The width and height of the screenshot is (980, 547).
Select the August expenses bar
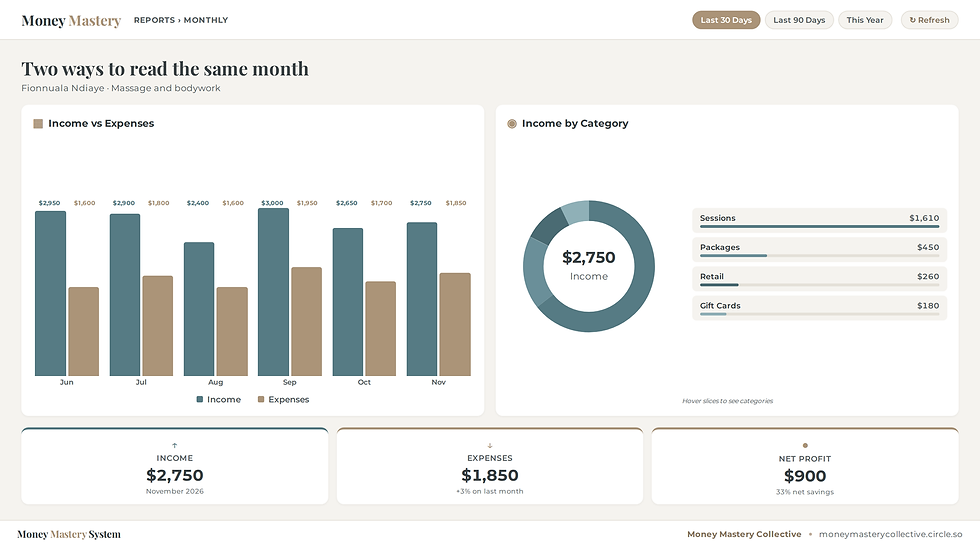coord(232,331)
